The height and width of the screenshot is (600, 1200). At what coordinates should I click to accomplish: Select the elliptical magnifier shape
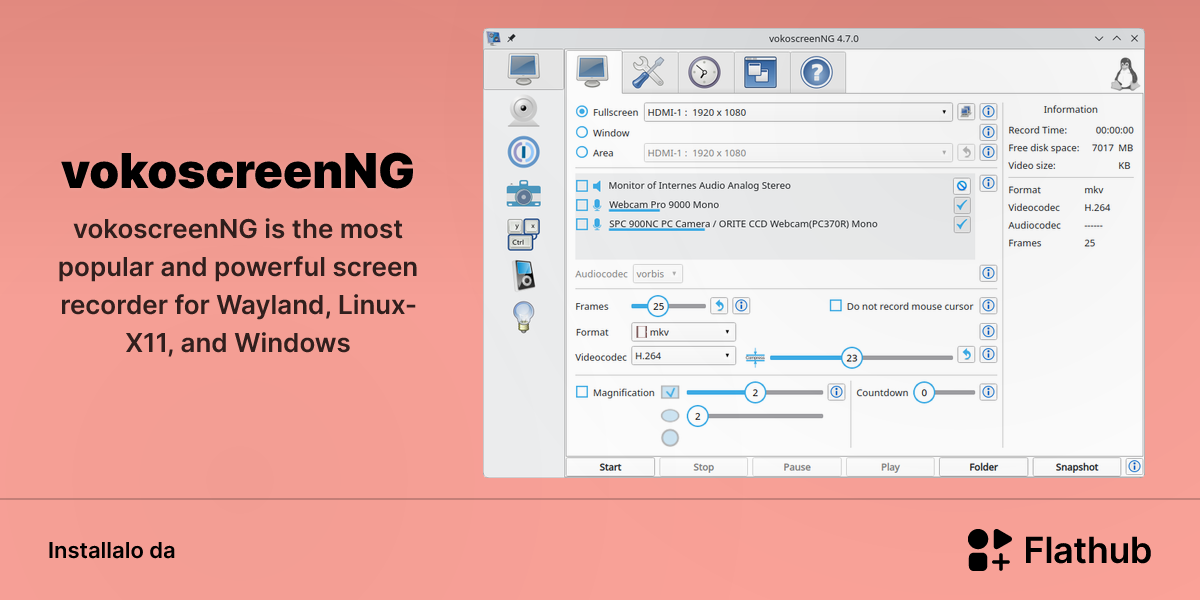tap(670, 415)
